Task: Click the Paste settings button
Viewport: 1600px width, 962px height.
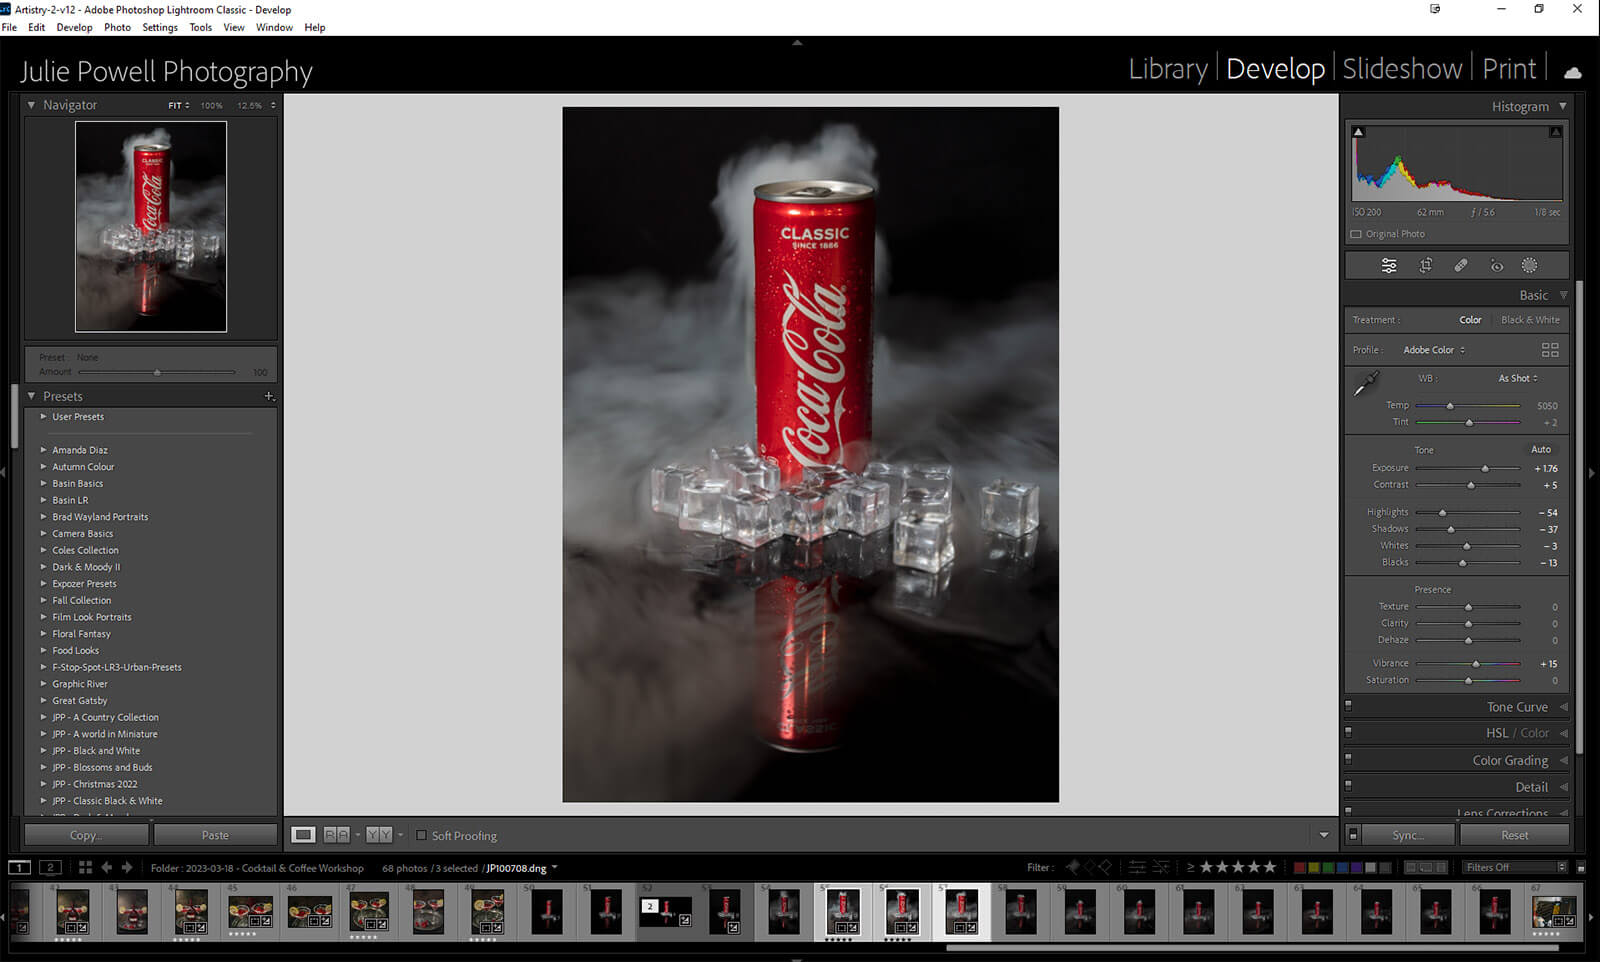Action: pos(215,835)
